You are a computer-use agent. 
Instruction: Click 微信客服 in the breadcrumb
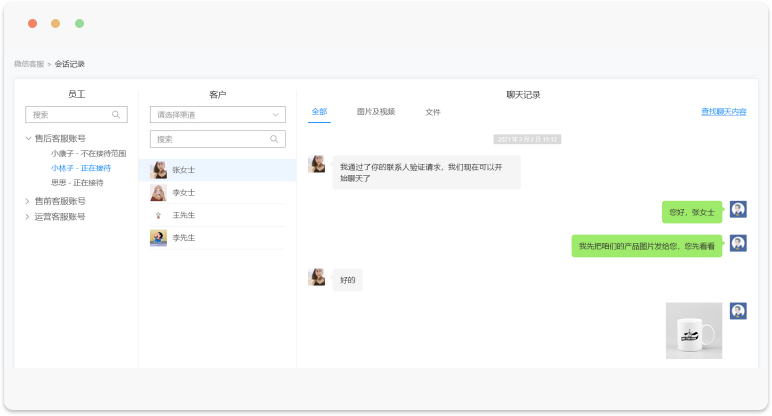point(28,64)
